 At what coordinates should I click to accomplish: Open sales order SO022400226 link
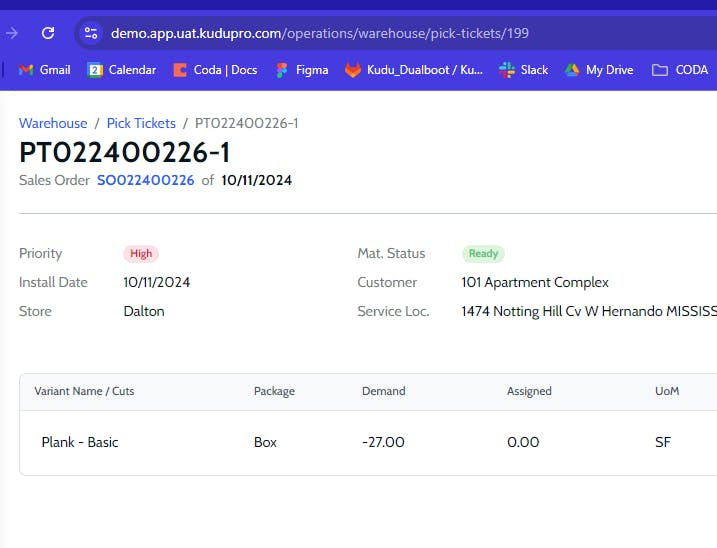(145, 180)
